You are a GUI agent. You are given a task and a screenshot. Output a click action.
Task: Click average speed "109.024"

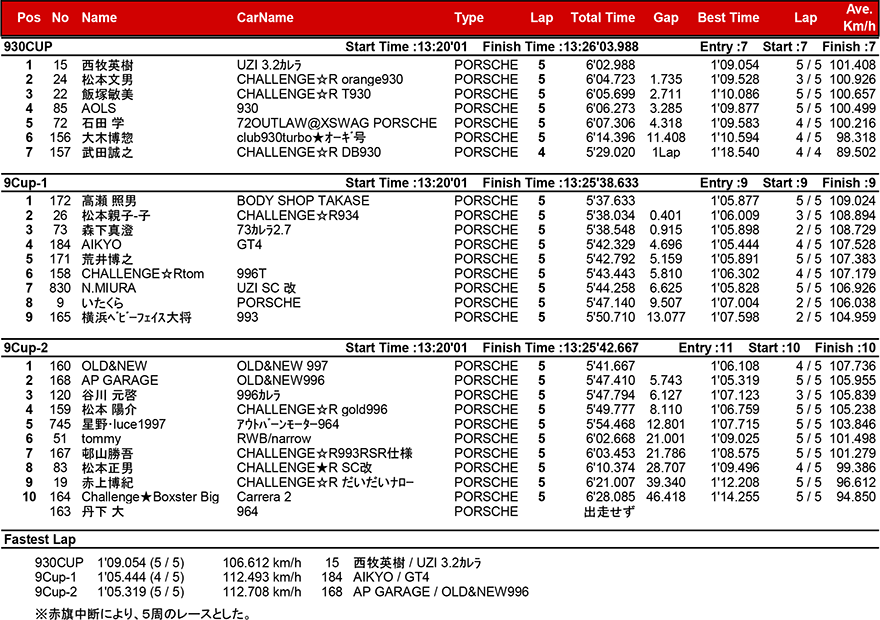tap(853, 201)
